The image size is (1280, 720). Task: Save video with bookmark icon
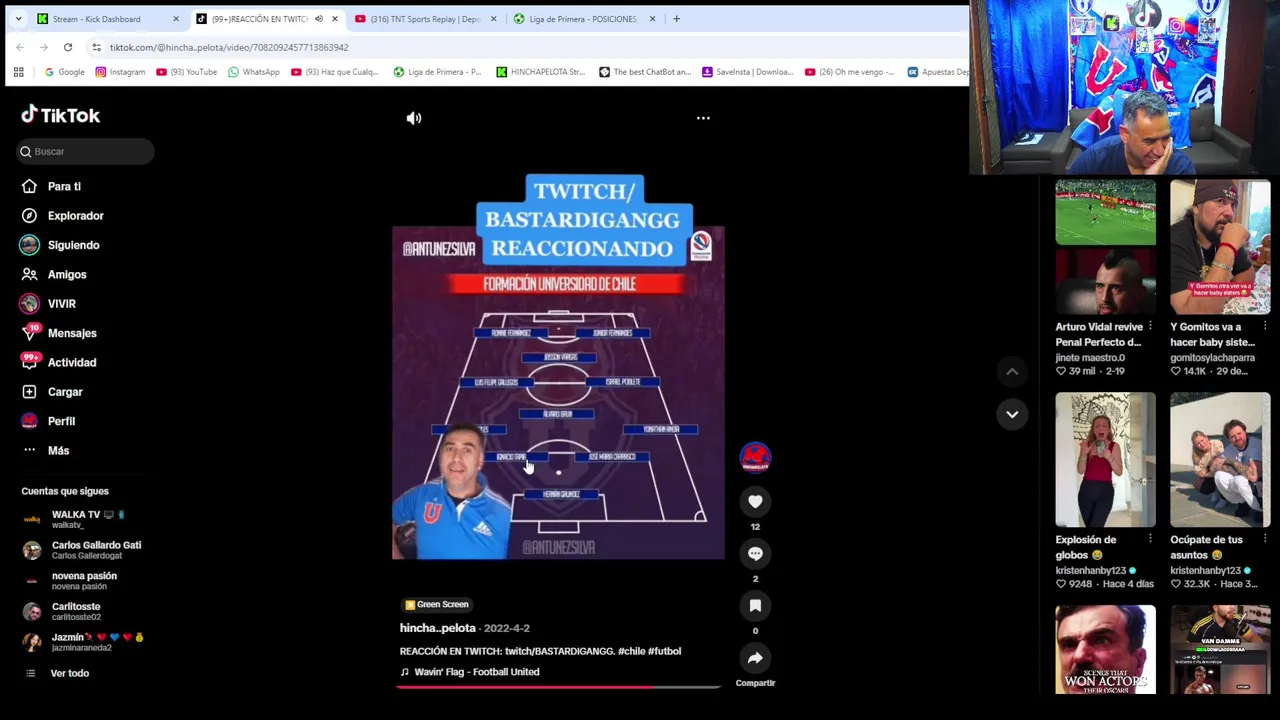tap(755, 606)
